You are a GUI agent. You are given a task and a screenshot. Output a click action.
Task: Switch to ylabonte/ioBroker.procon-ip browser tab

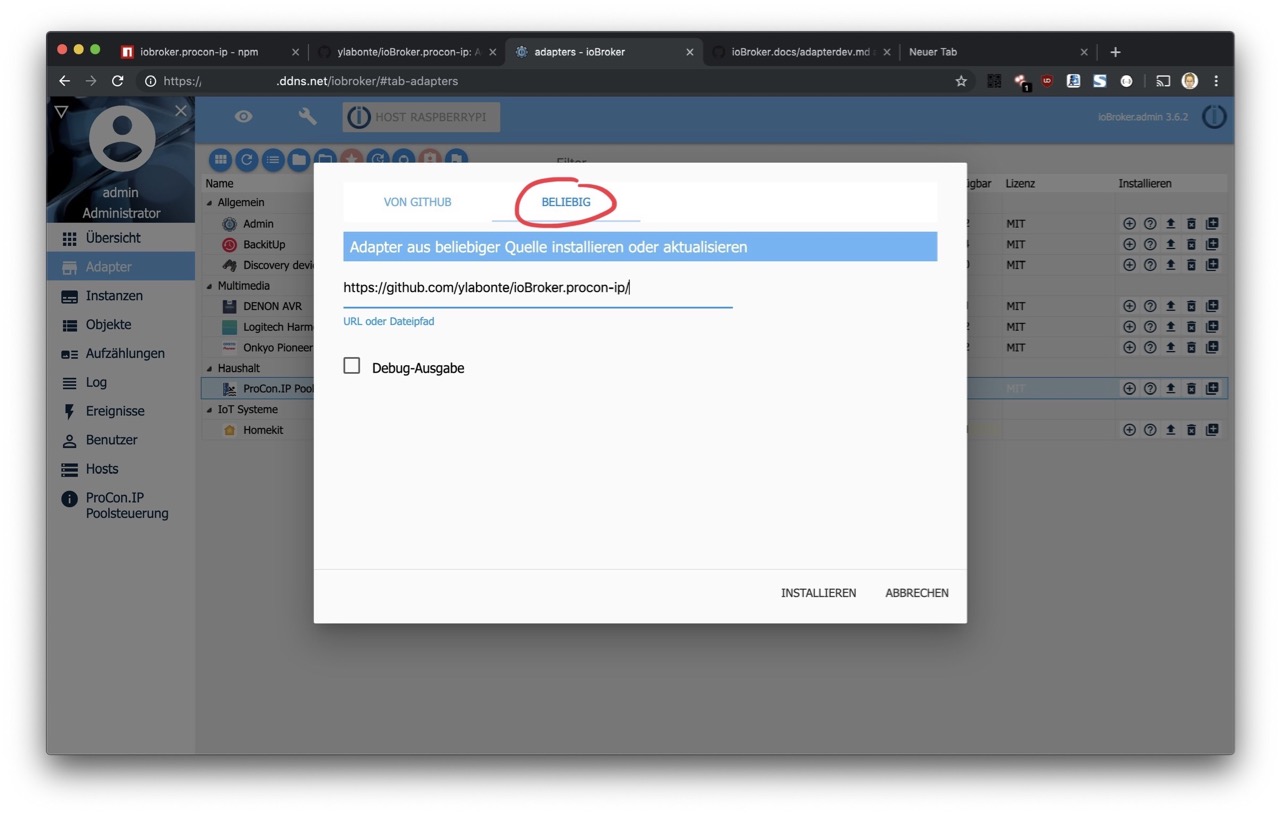click(x=407, y=52)
